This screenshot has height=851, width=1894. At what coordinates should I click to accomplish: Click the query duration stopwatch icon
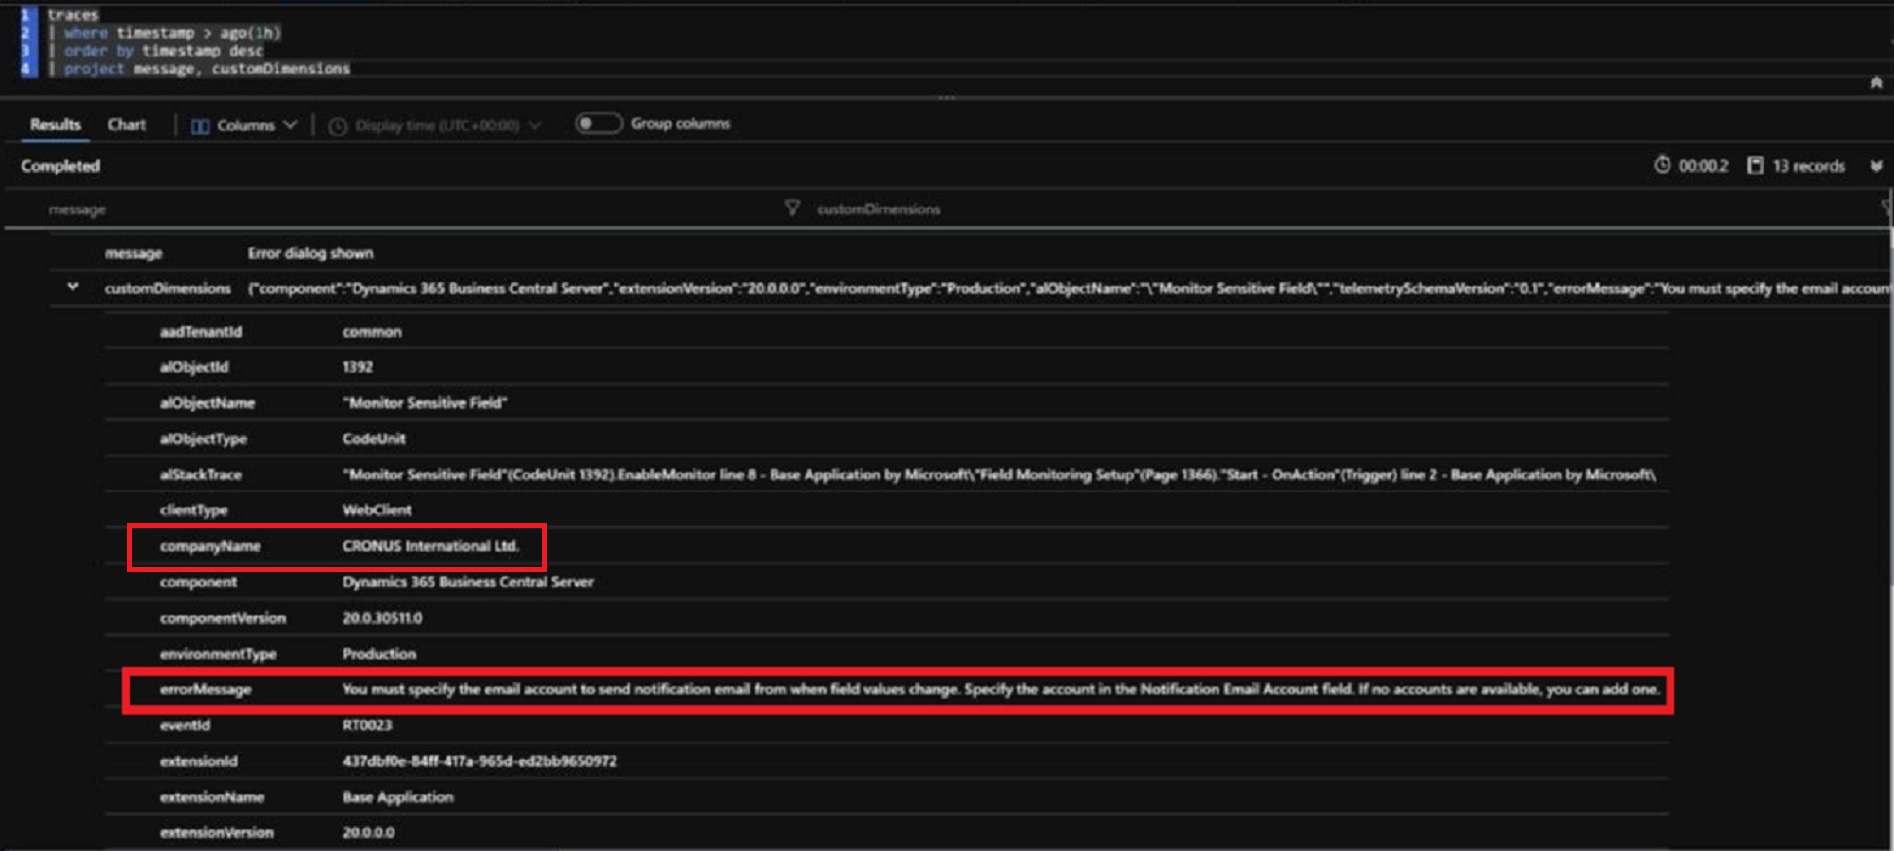pos(1662,165)
